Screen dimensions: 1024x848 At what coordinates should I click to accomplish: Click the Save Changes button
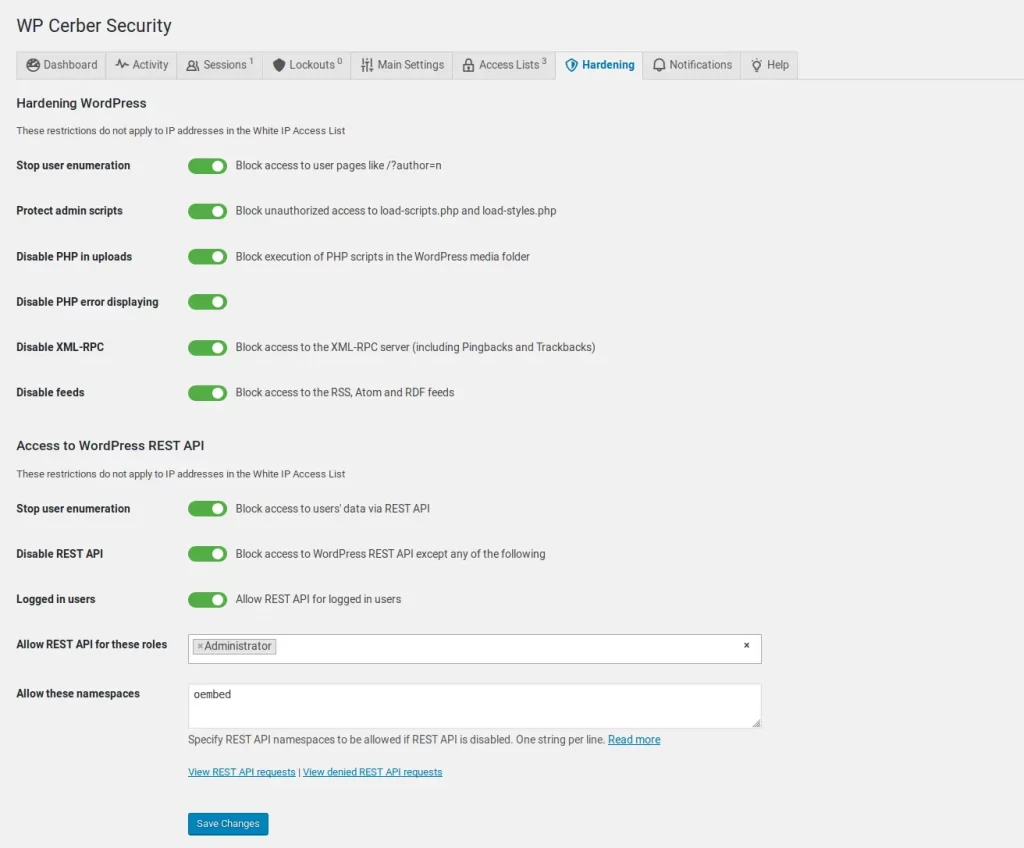228,824
